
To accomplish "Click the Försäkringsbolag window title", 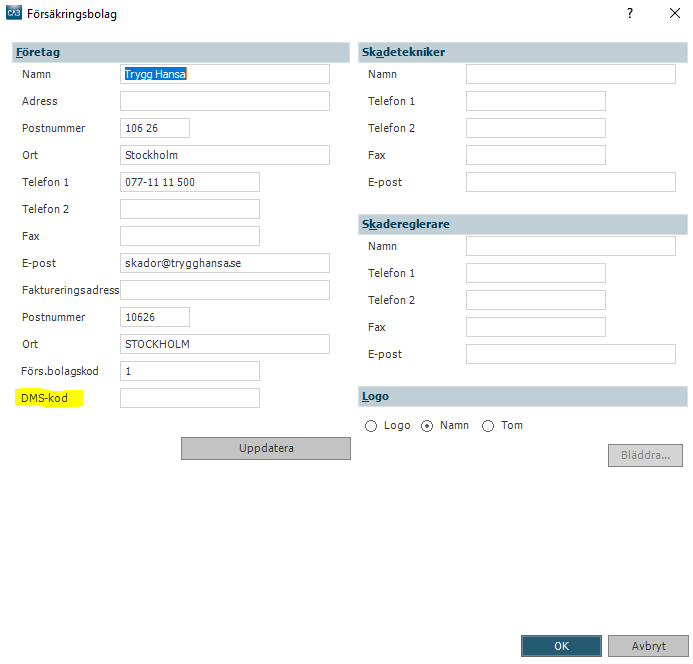I will 72,14.
